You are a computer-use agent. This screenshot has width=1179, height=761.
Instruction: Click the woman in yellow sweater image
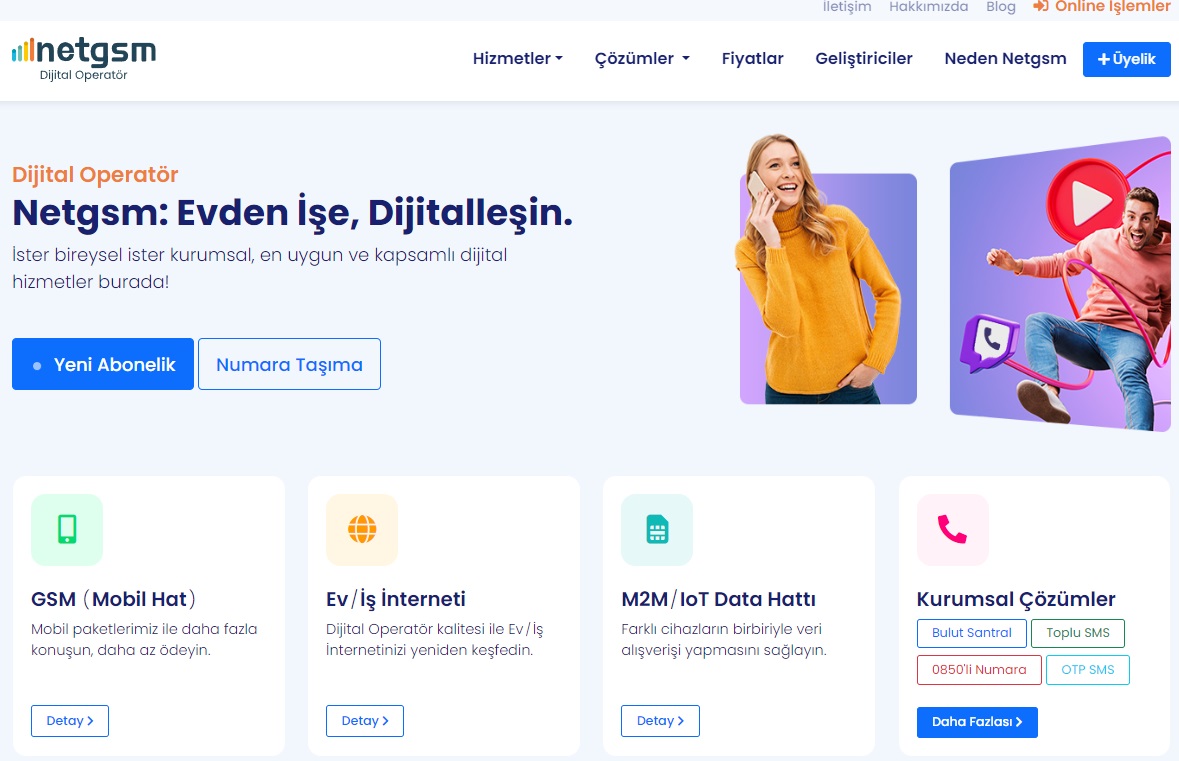click(x=820, y=269)
